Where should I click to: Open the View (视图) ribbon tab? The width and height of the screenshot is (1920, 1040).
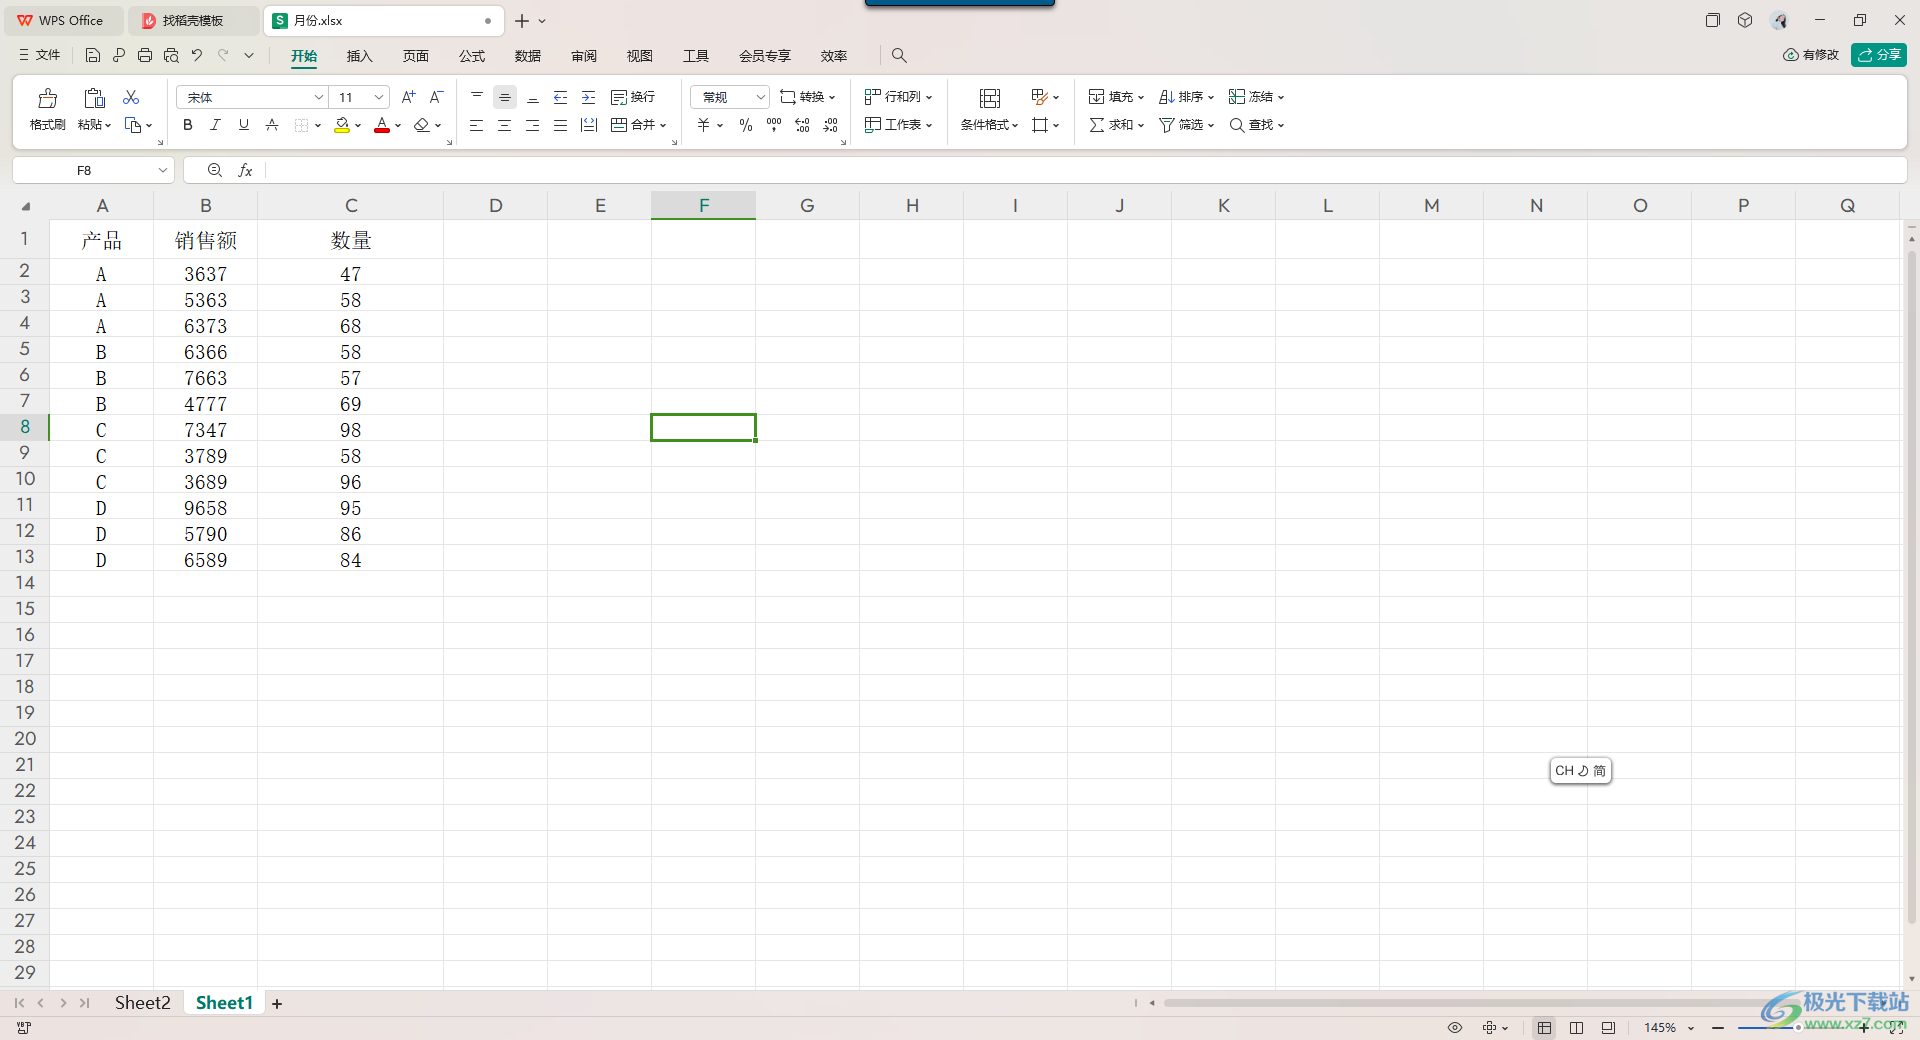tap(640, 56)
